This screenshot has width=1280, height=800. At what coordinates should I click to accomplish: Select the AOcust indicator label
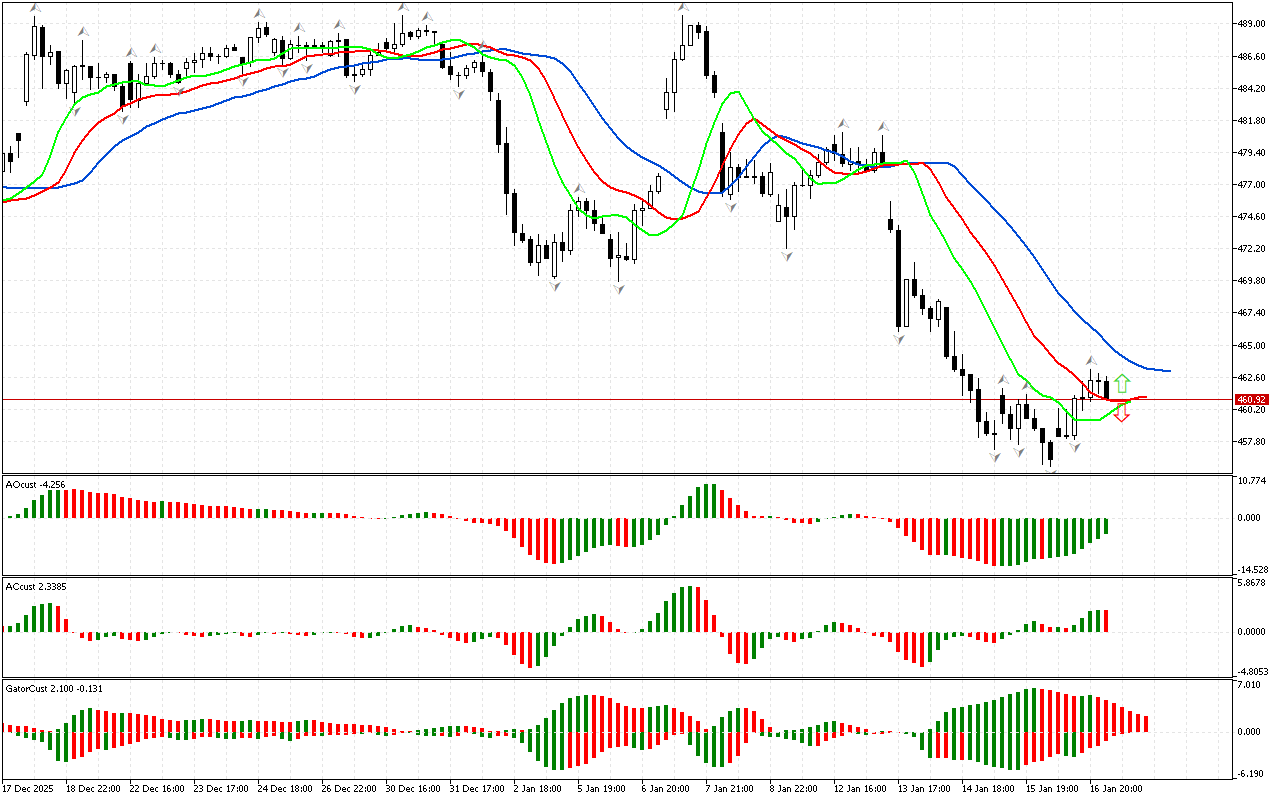coord(36,484)
